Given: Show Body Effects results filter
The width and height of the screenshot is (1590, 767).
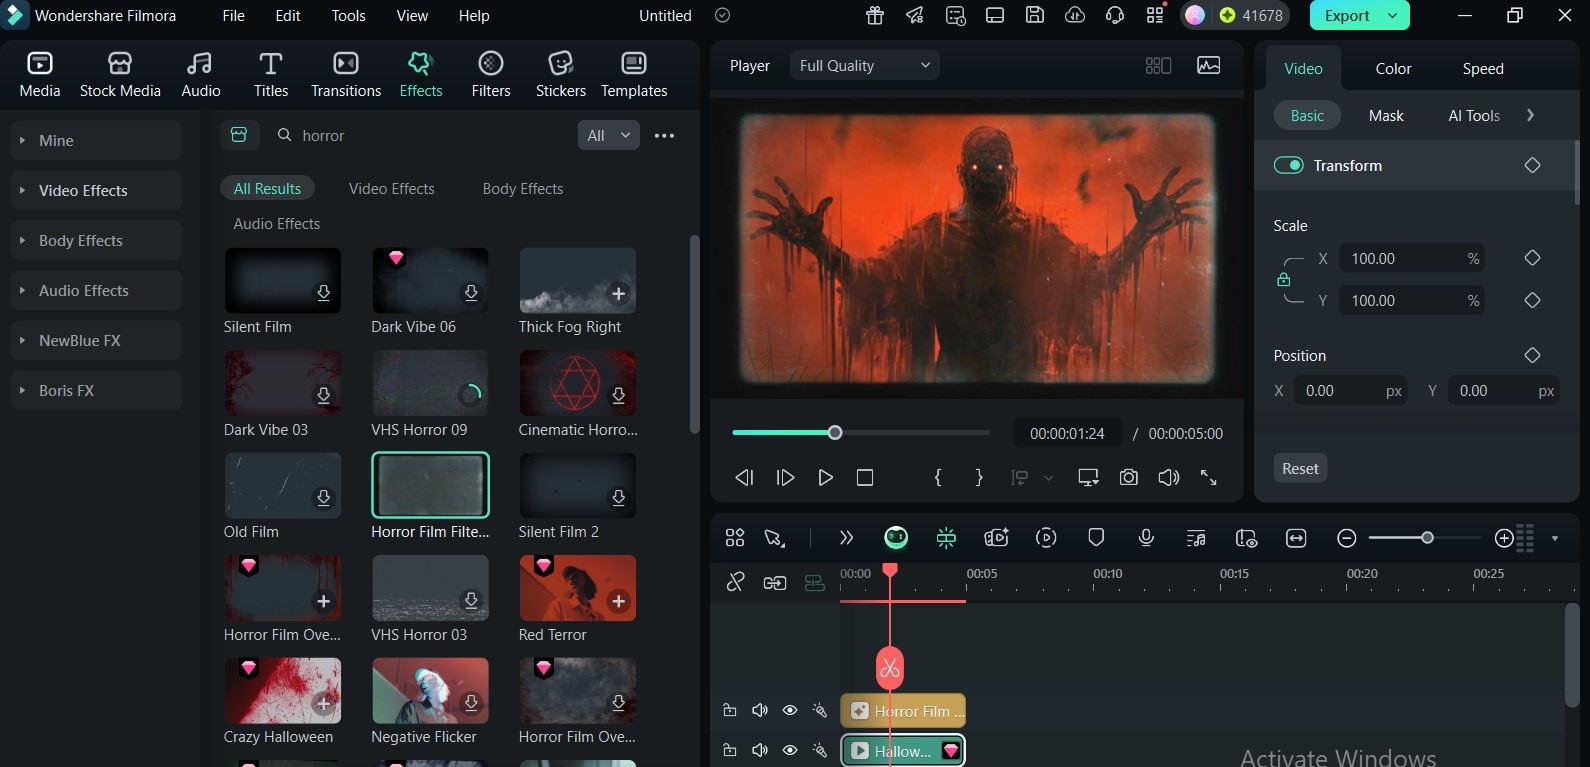Looking at the screenshot, I should pos(523,188).
